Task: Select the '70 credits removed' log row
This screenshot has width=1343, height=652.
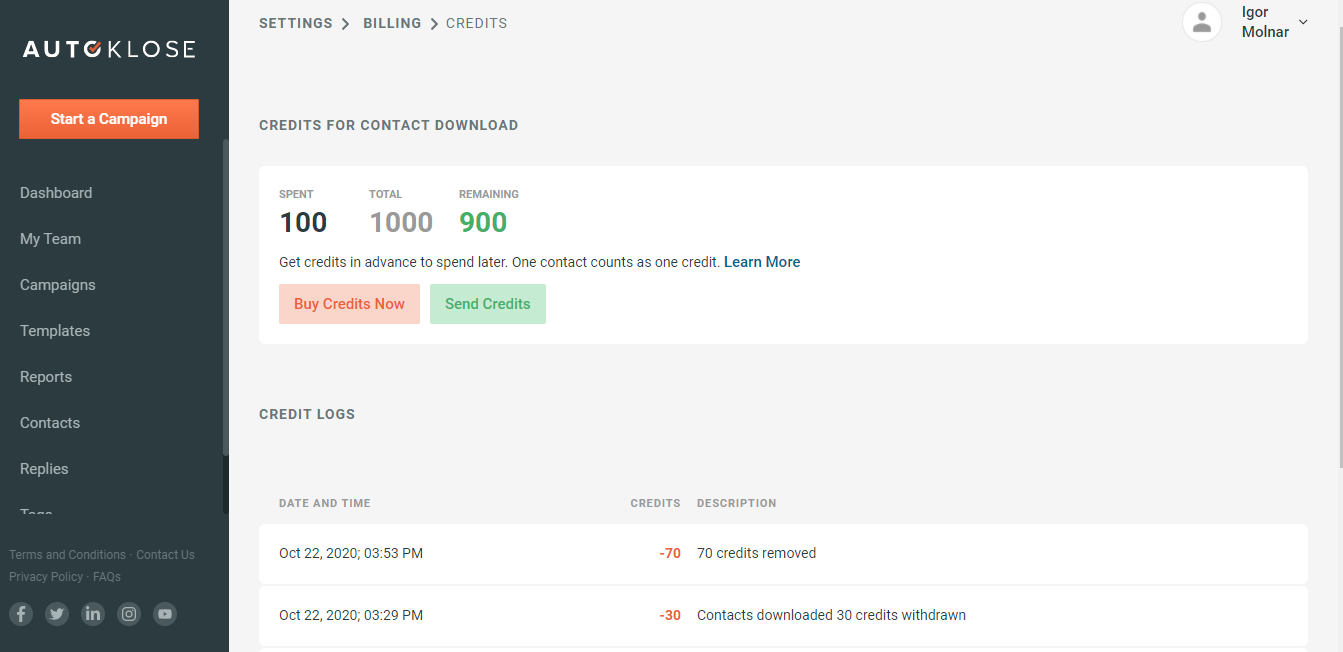Action: pos(783,554)
